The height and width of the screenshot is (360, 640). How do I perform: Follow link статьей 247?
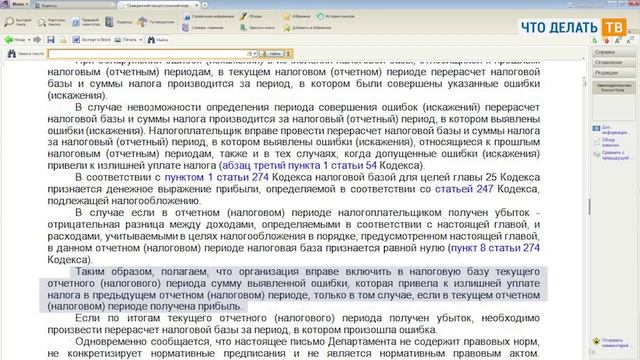click(x=464, y=189)
